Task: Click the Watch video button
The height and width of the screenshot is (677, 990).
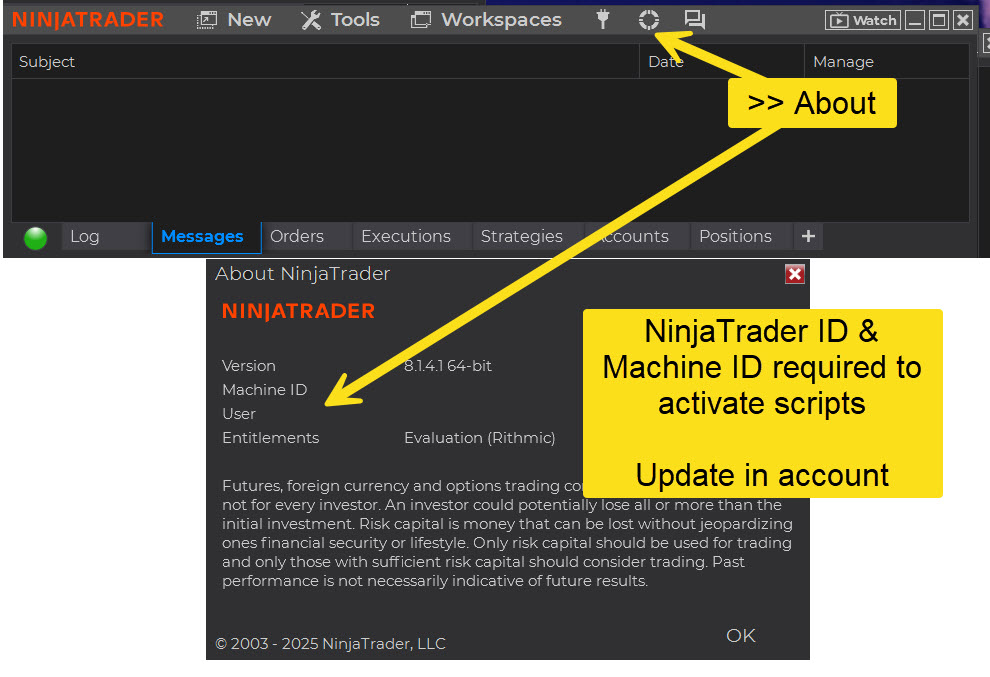Action: [x=862, y=20]
